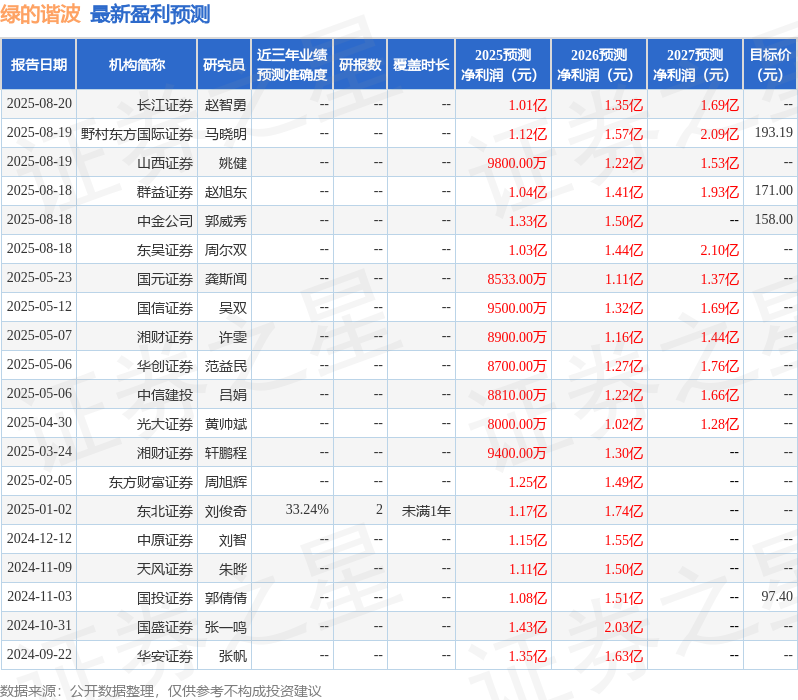Select 国盛证券 cell
The image size is (798, 700).
[x=165, y=628]
